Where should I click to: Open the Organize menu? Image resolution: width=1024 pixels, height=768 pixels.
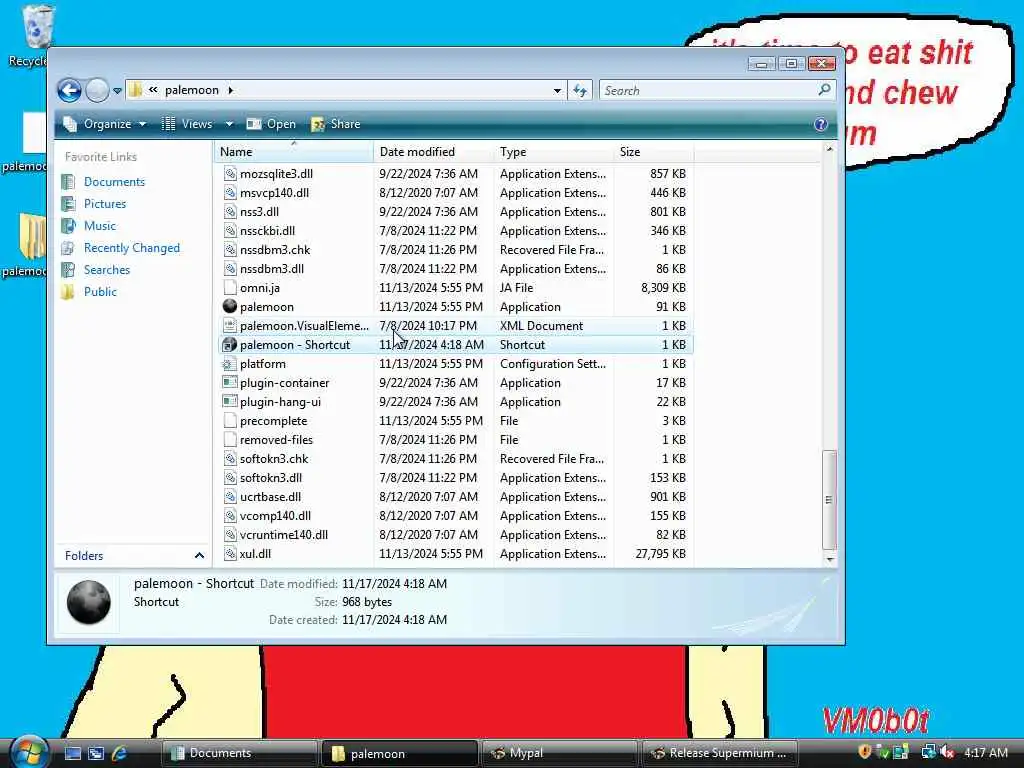click(x=104, y=124)
